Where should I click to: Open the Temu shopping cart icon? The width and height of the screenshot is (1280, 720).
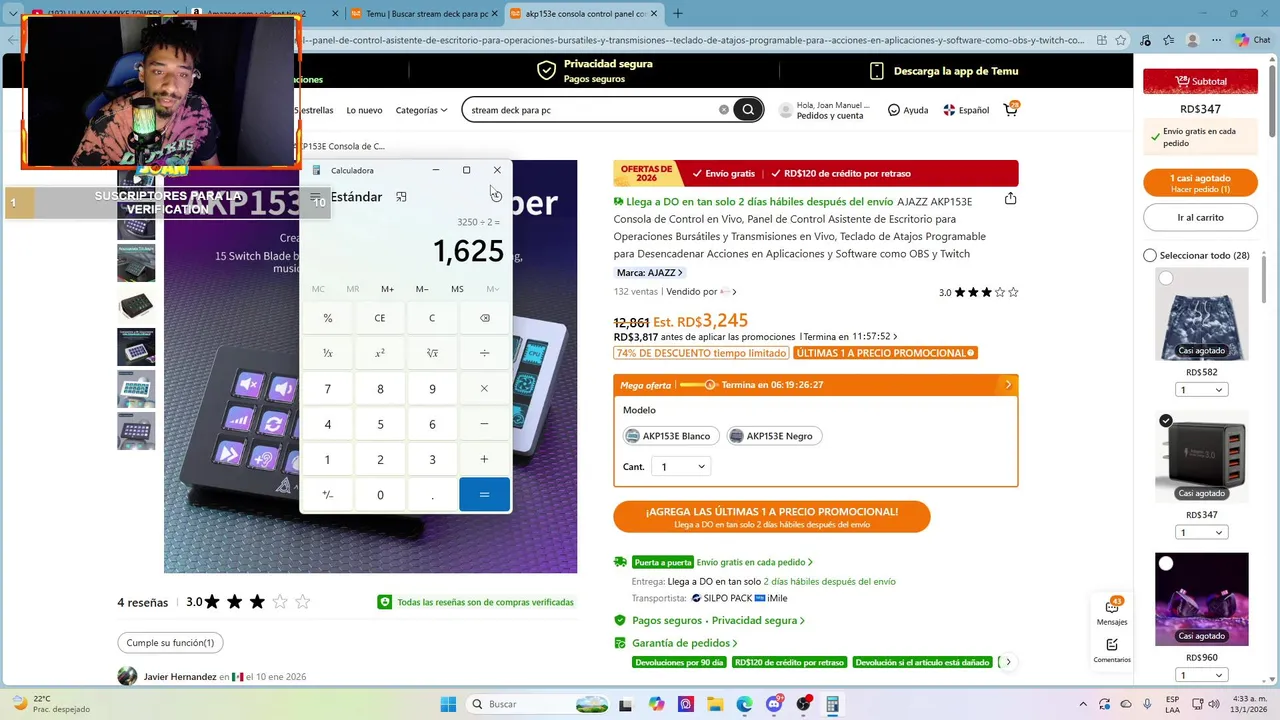pos(1011,109)
